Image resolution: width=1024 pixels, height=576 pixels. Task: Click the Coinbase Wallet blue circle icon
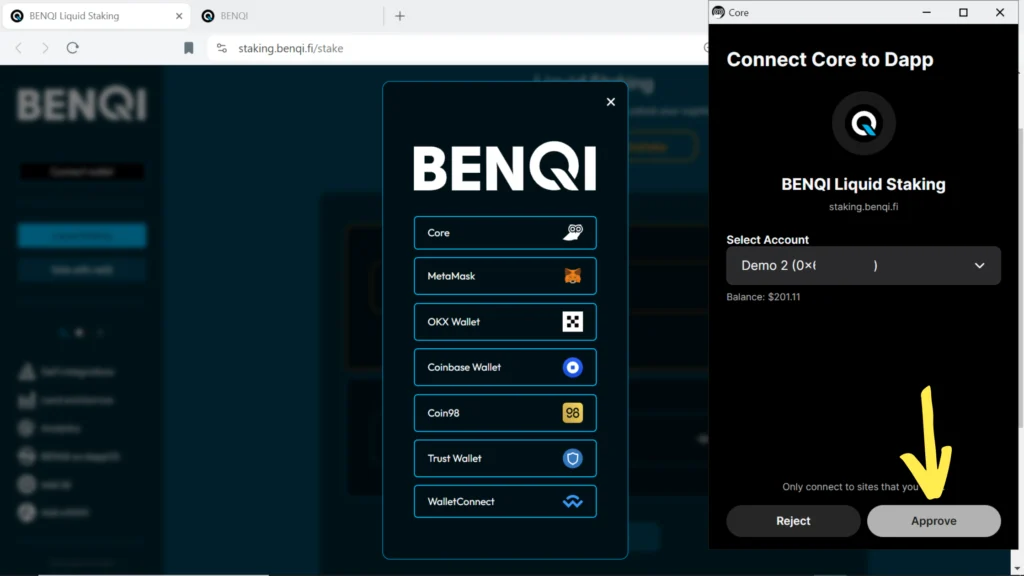coord(573,367)
